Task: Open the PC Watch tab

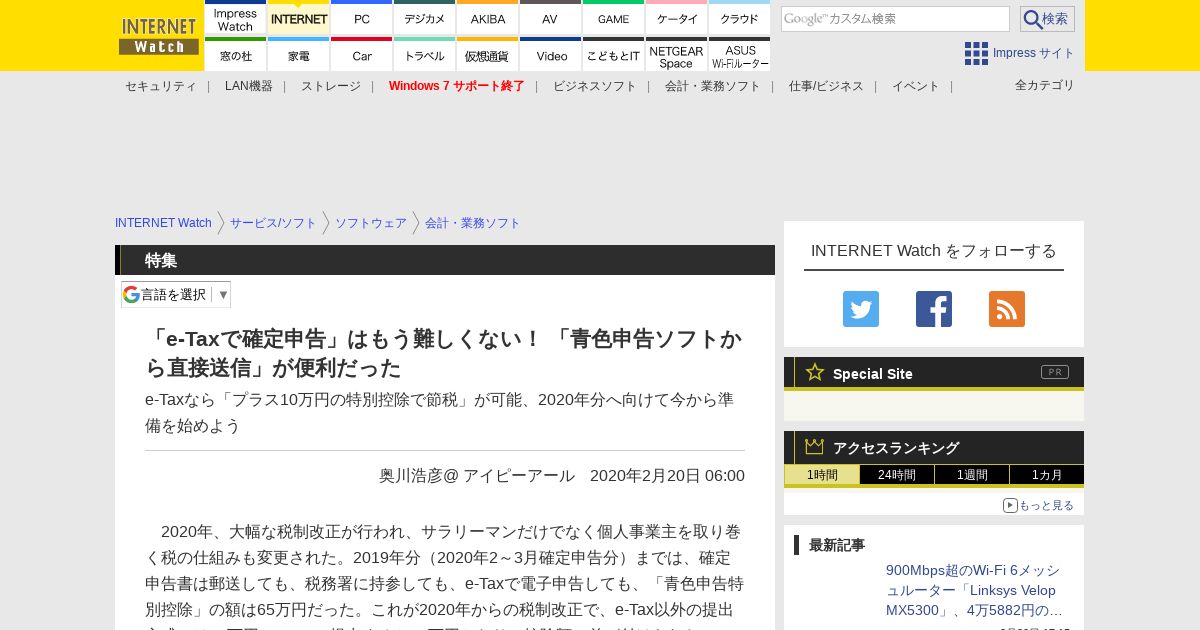Action: (x=362, y=18)
